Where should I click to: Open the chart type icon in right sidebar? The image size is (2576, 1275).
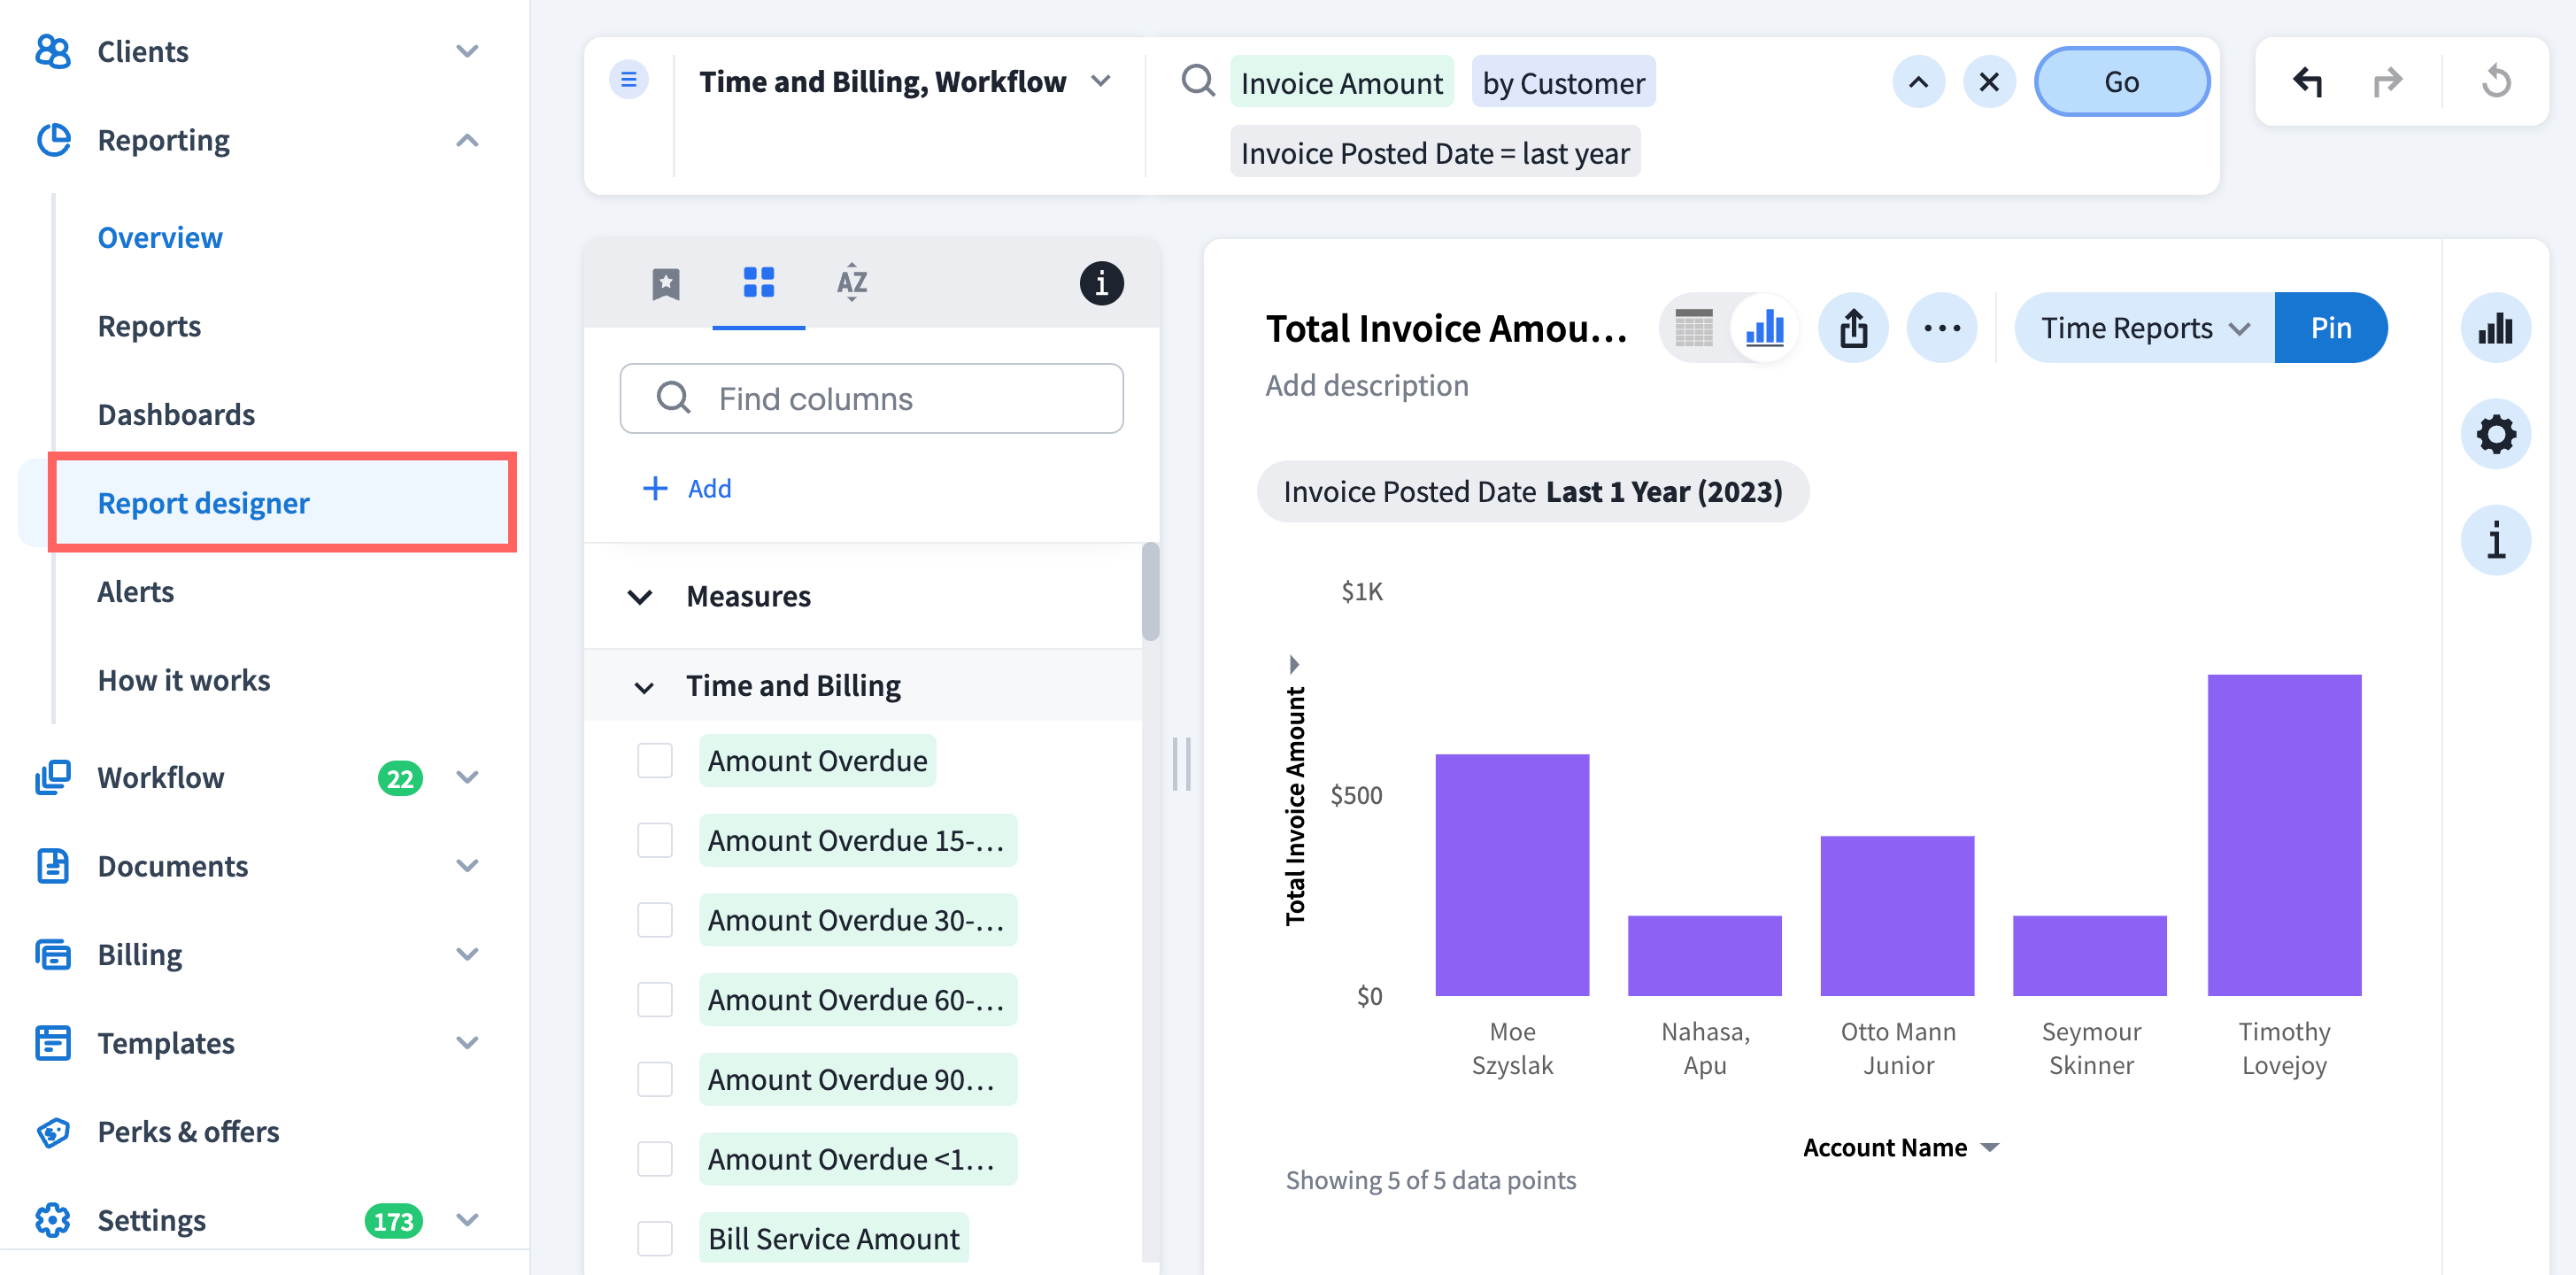[2495, 328]
